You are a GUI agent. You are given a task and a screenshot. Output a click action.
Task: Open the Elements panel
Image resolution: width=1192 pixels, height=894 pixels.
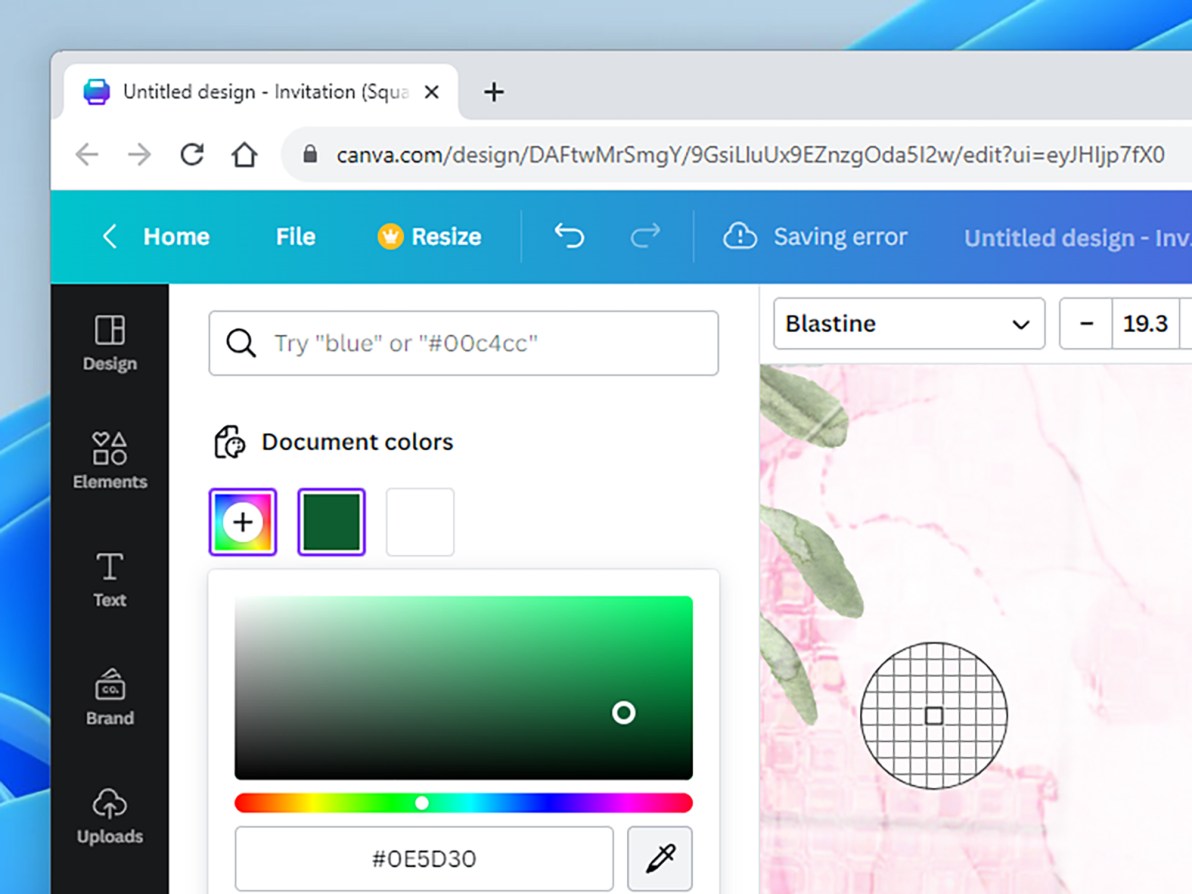pos(108,461)
